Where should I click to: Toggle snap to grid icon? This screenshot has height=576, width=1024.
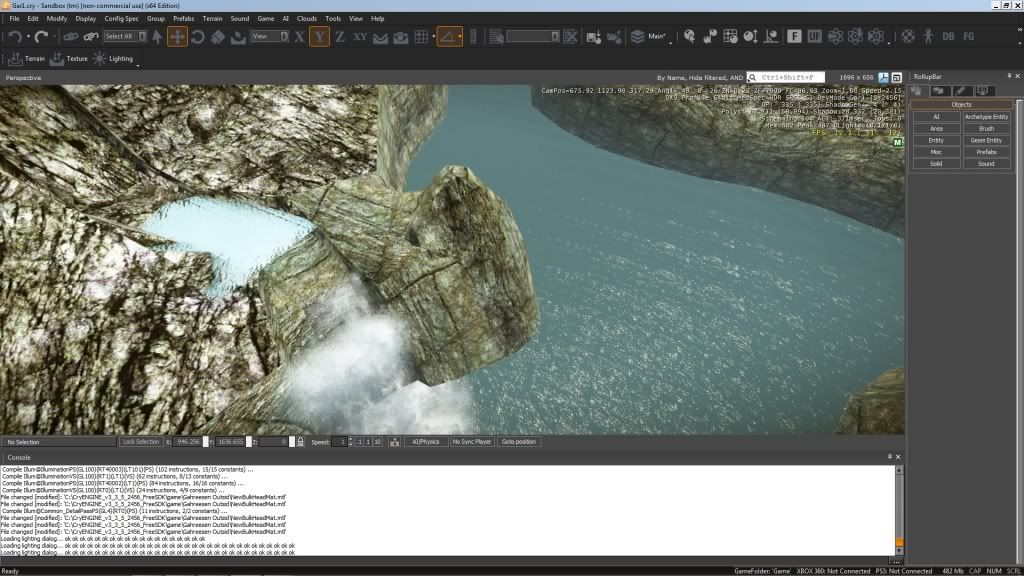[421, 37]
